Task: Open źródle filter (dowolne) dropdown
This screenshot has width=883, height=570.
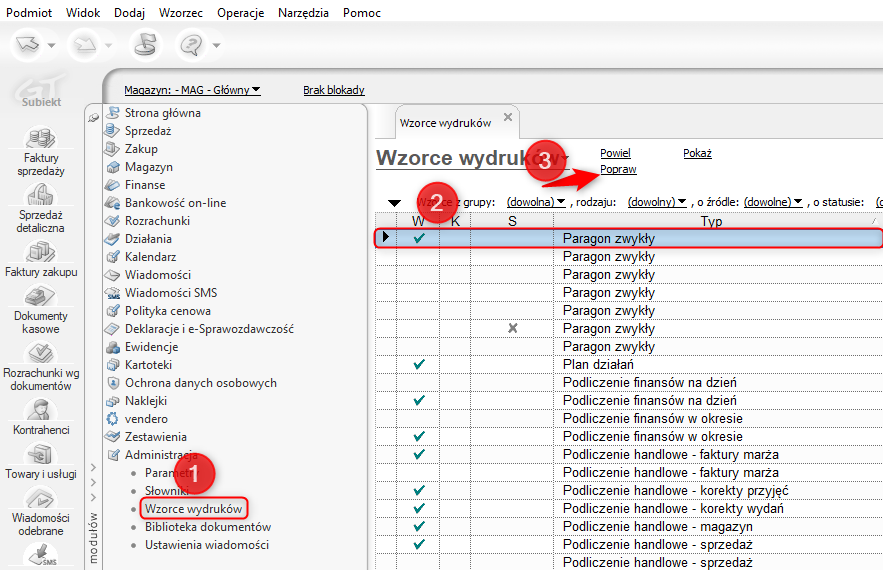Action: [x=773, y=202]
